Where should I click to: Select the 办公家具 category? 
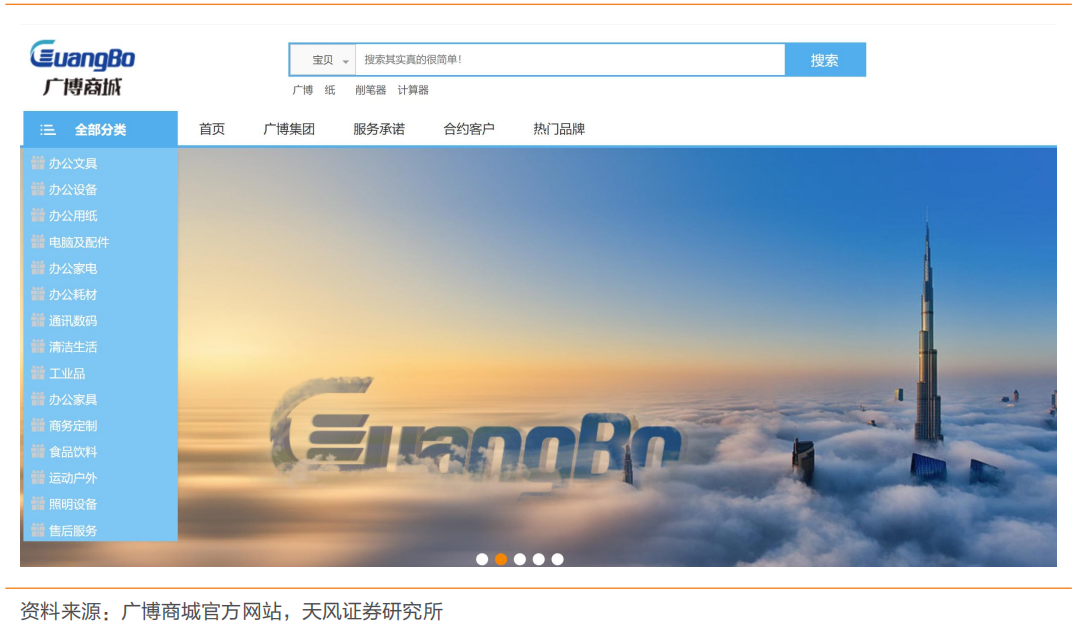(73, 400)
